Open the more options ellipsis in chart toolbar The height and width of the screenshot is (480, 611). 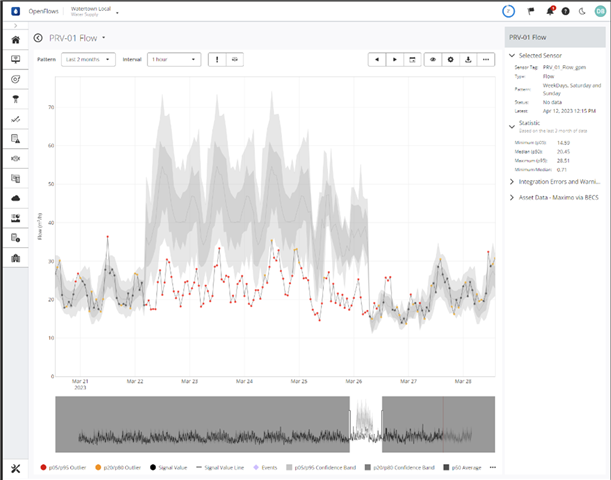[x=486, y=59]
